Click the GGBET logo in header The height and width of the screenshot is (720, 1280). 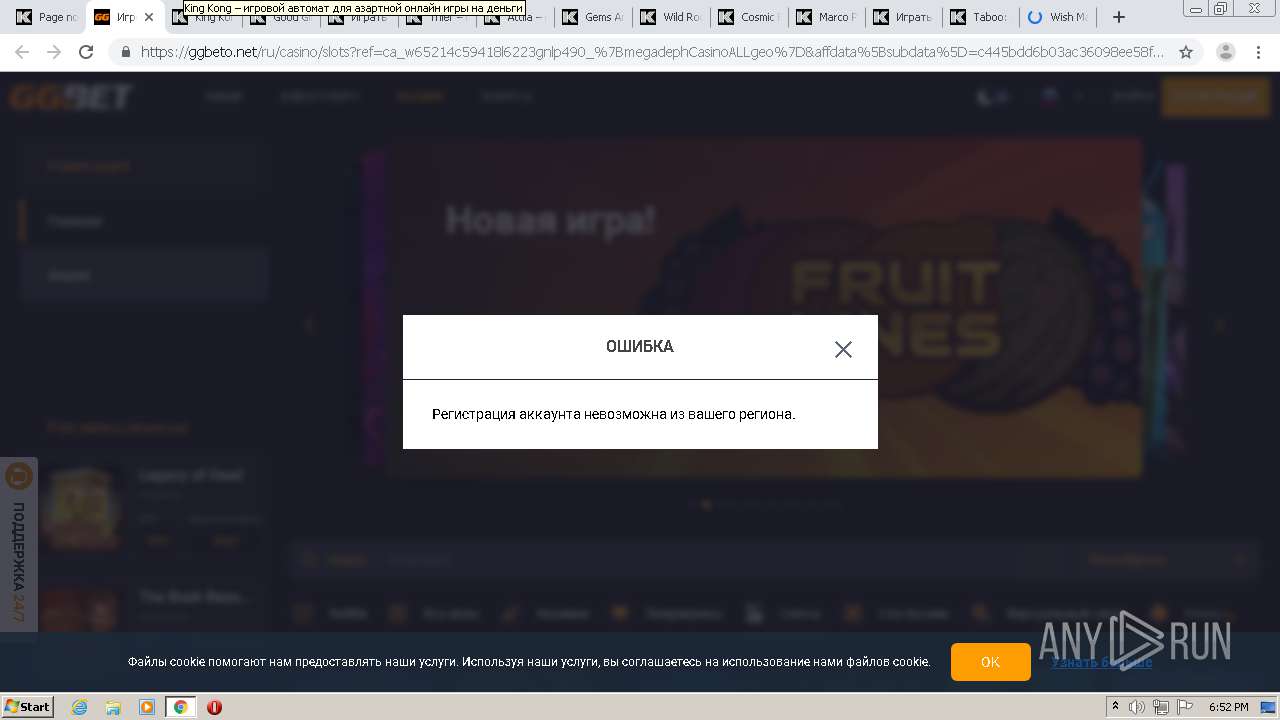pos(71,97)
